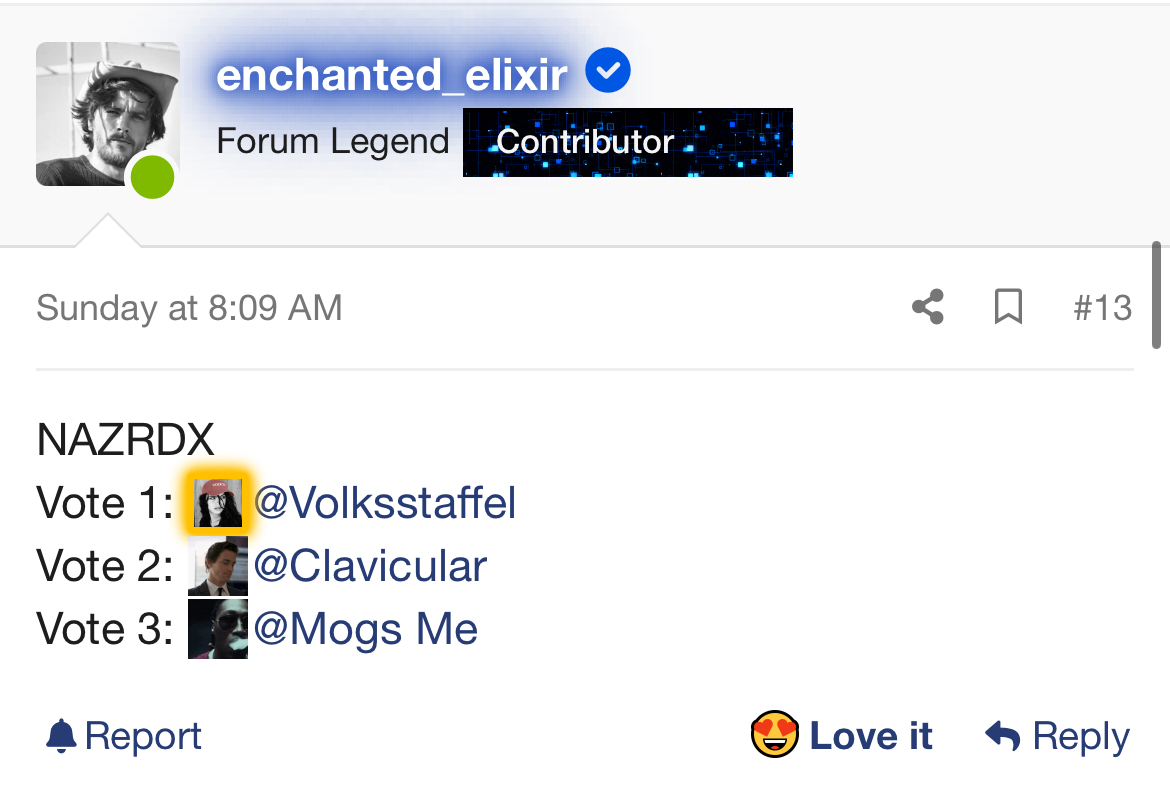1170x800 pixels.
Task: Visit the @Clavicular mention link
Action: click(370, 566)
